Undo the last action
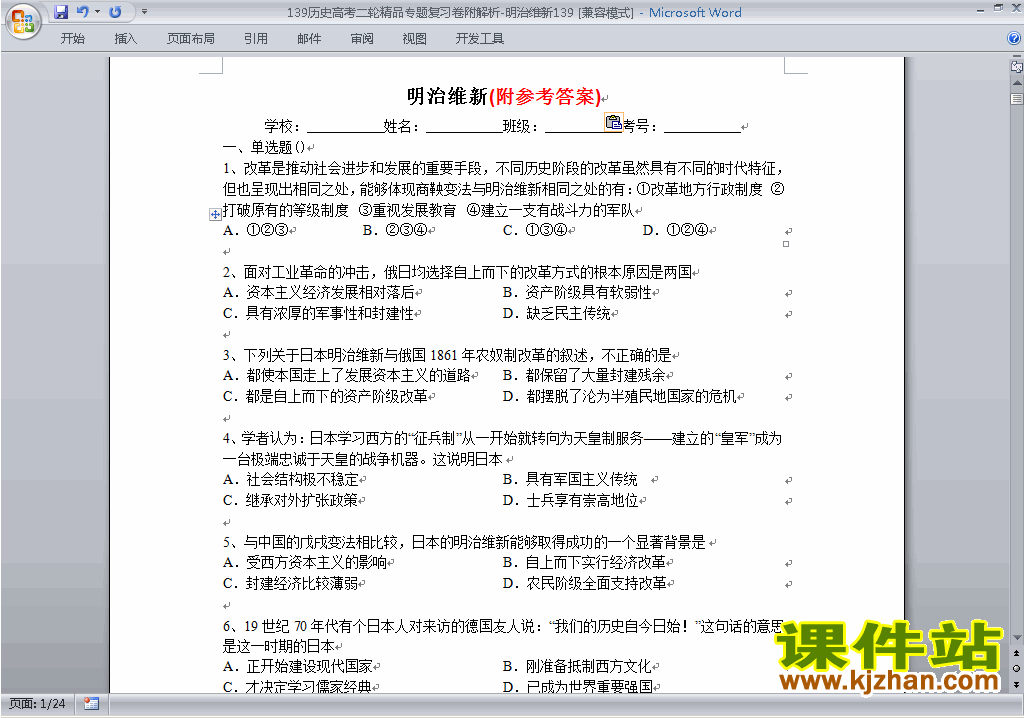 click(x=83, y=12)
